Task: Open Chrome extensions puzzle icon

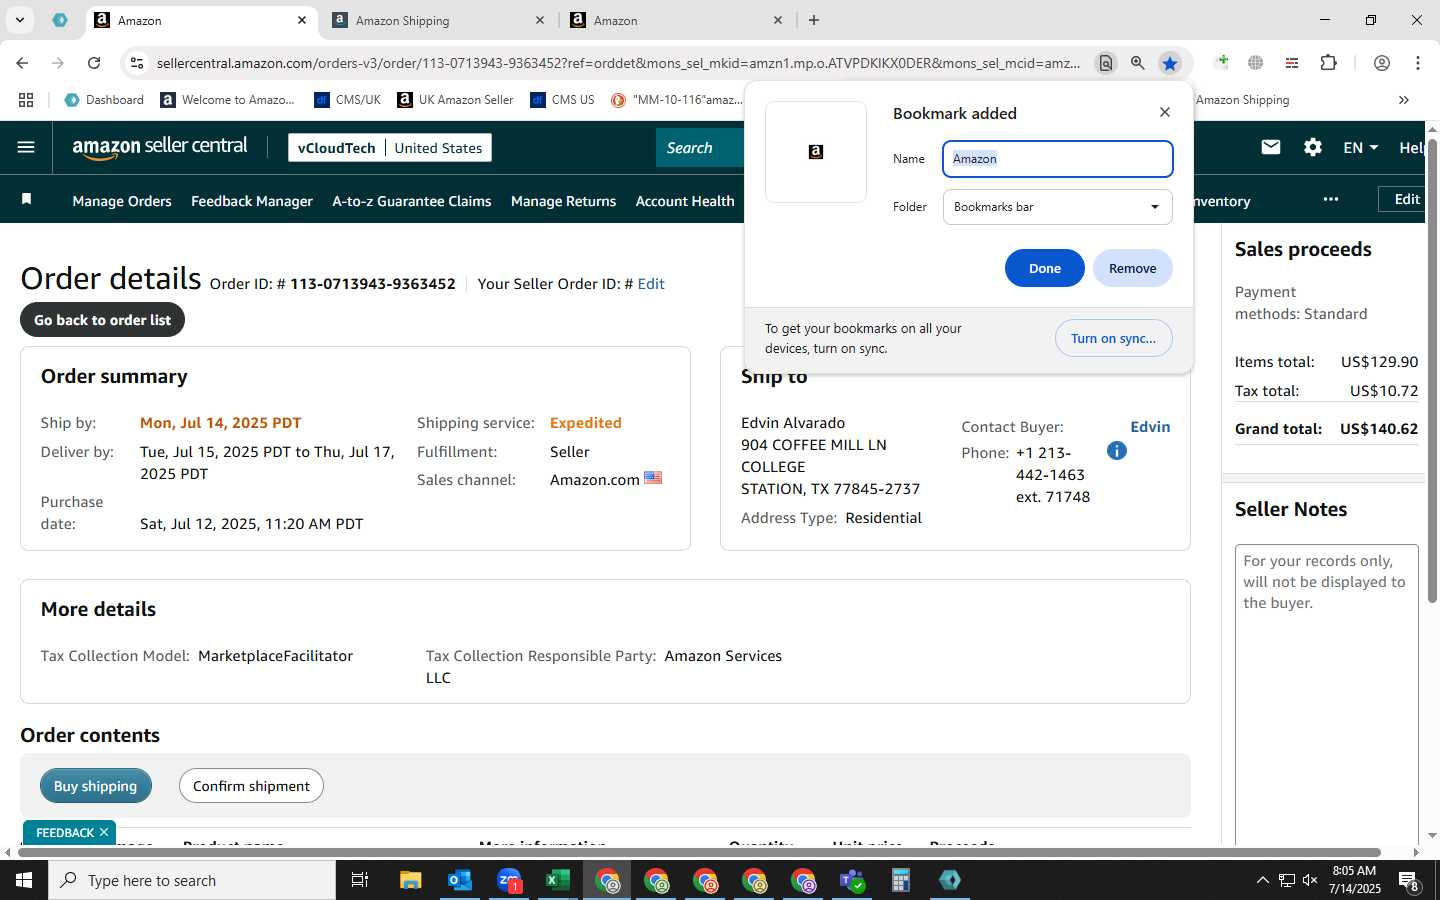Action: pyautogui.click(x=1328, y=63)
